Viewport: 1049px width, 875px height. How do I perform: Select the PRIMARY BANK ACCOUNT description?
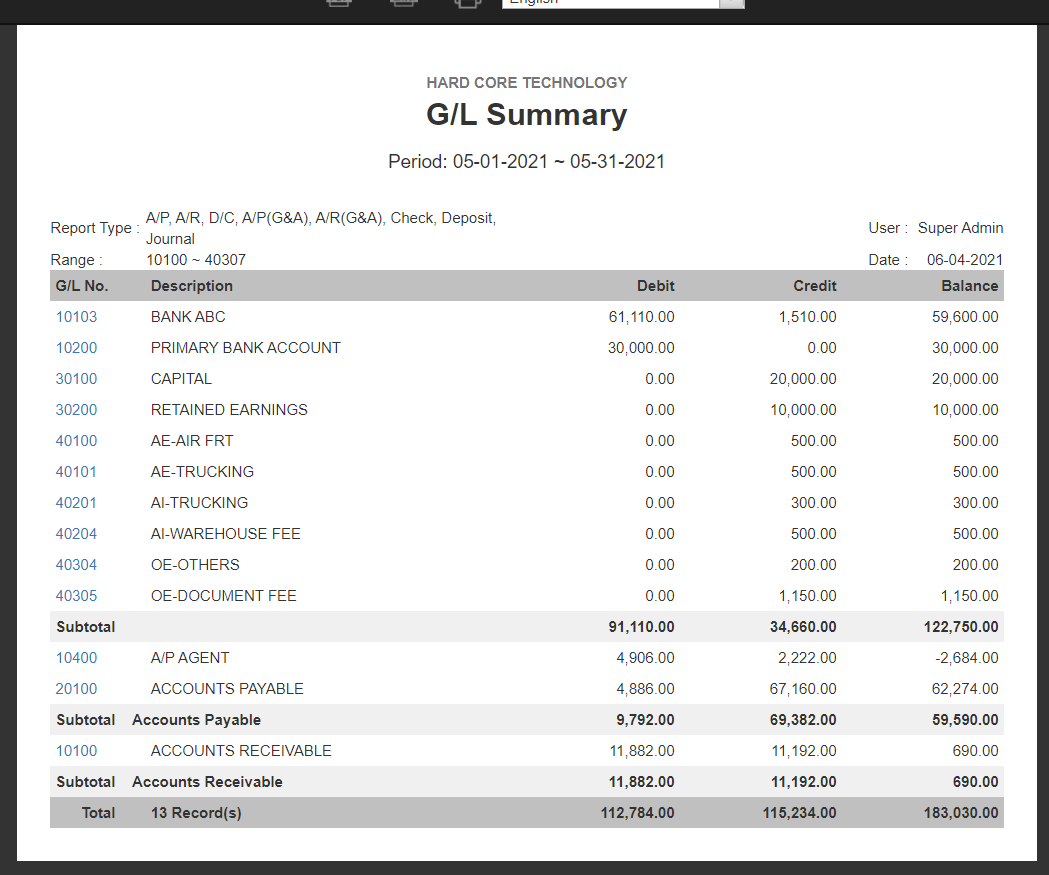(x=246, y=348)
